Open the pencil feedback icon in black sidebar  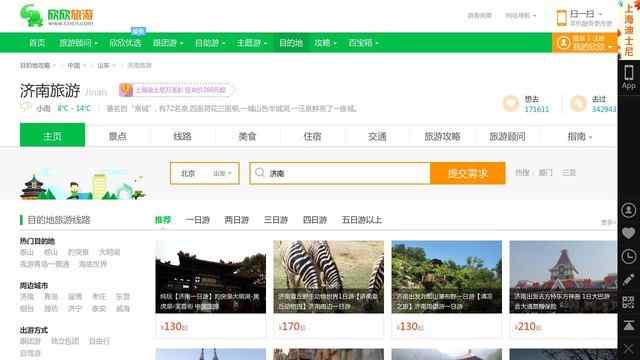[629, 280]
